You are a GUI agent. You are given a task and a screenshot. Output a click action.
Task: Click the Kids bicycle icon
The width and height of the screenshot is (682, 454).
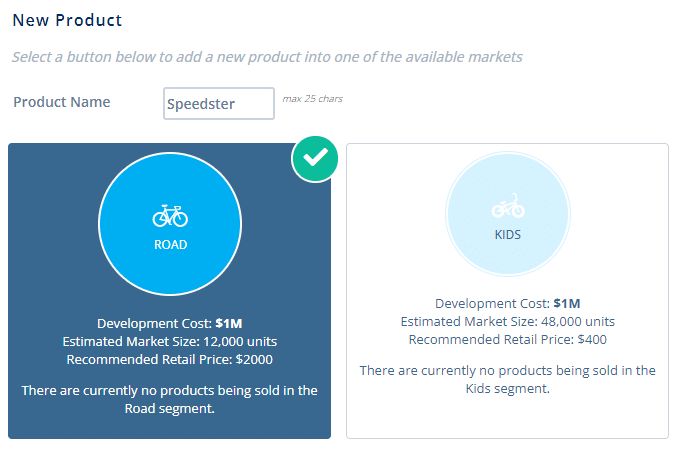(x=507, y=207)
